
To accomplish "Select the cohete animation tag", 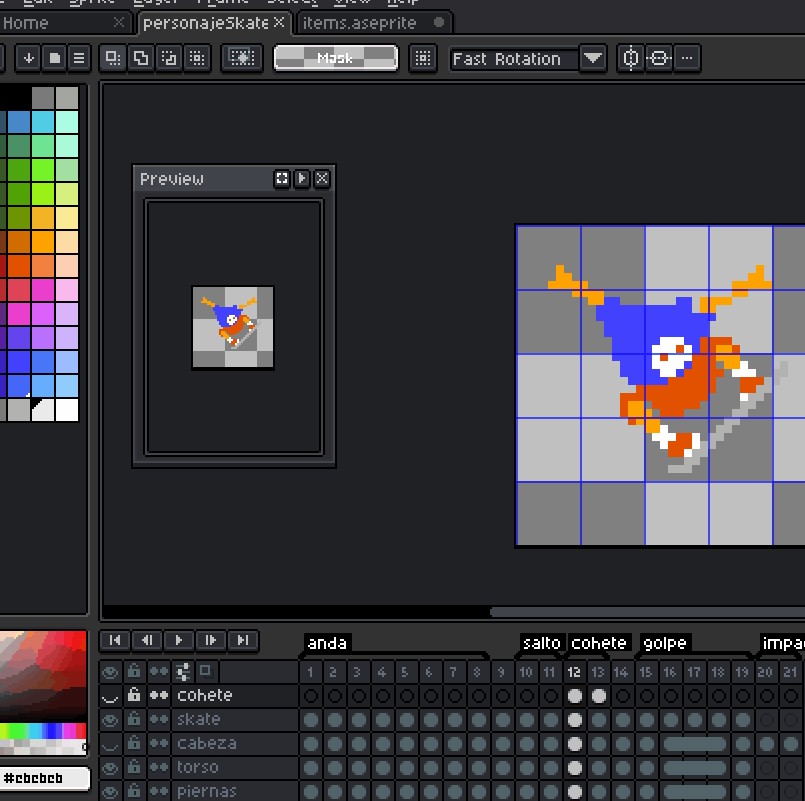I will click(x=599, y=643).
